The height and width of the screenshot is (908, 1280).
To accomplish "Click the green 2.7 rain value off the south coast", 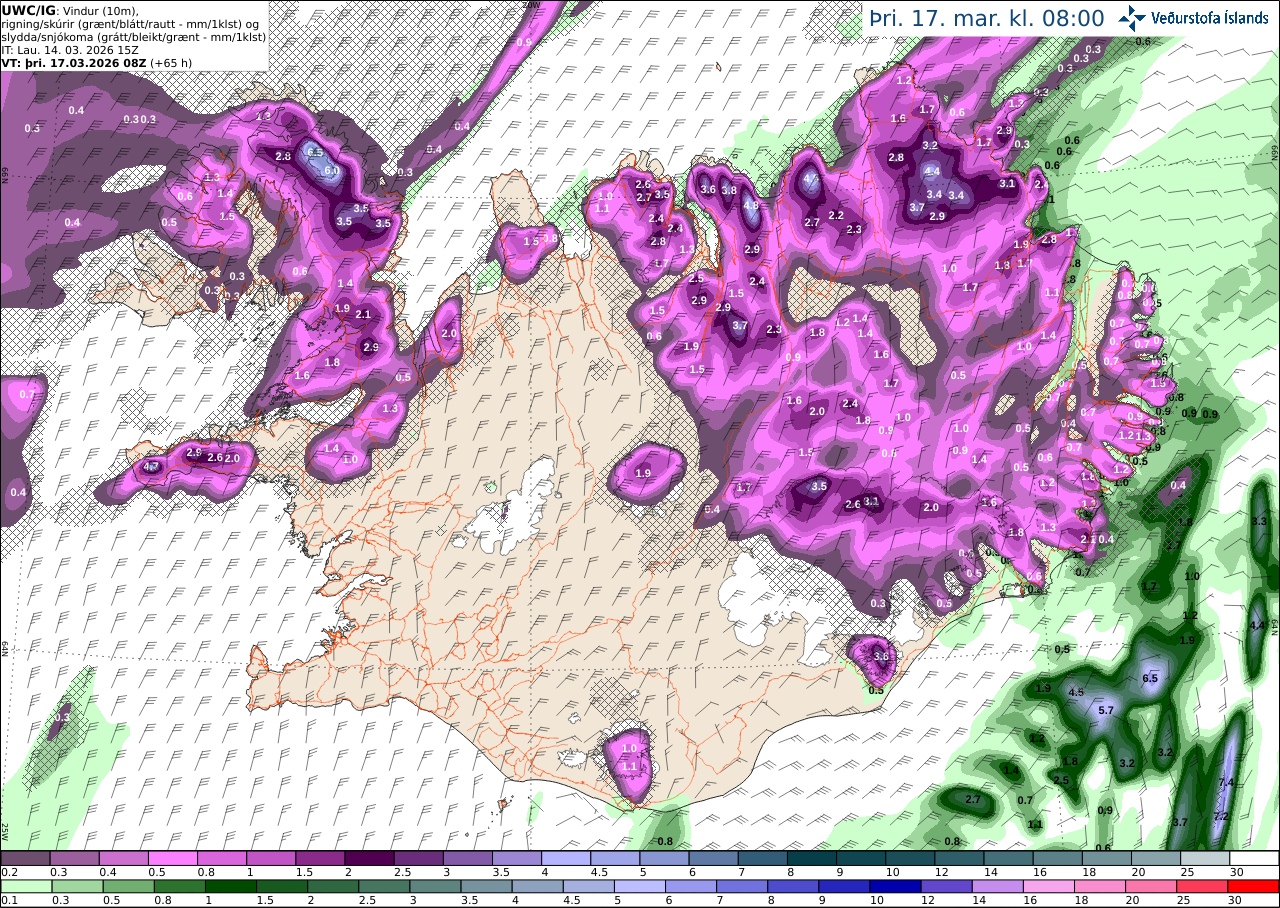I will 973,799.
